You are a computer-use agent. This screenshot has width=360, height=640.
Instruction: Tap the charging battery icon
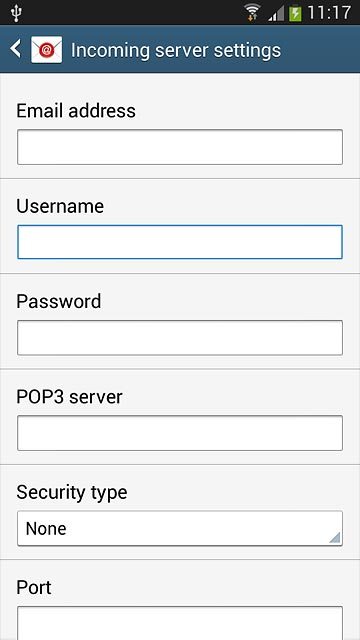click(295, 13)
